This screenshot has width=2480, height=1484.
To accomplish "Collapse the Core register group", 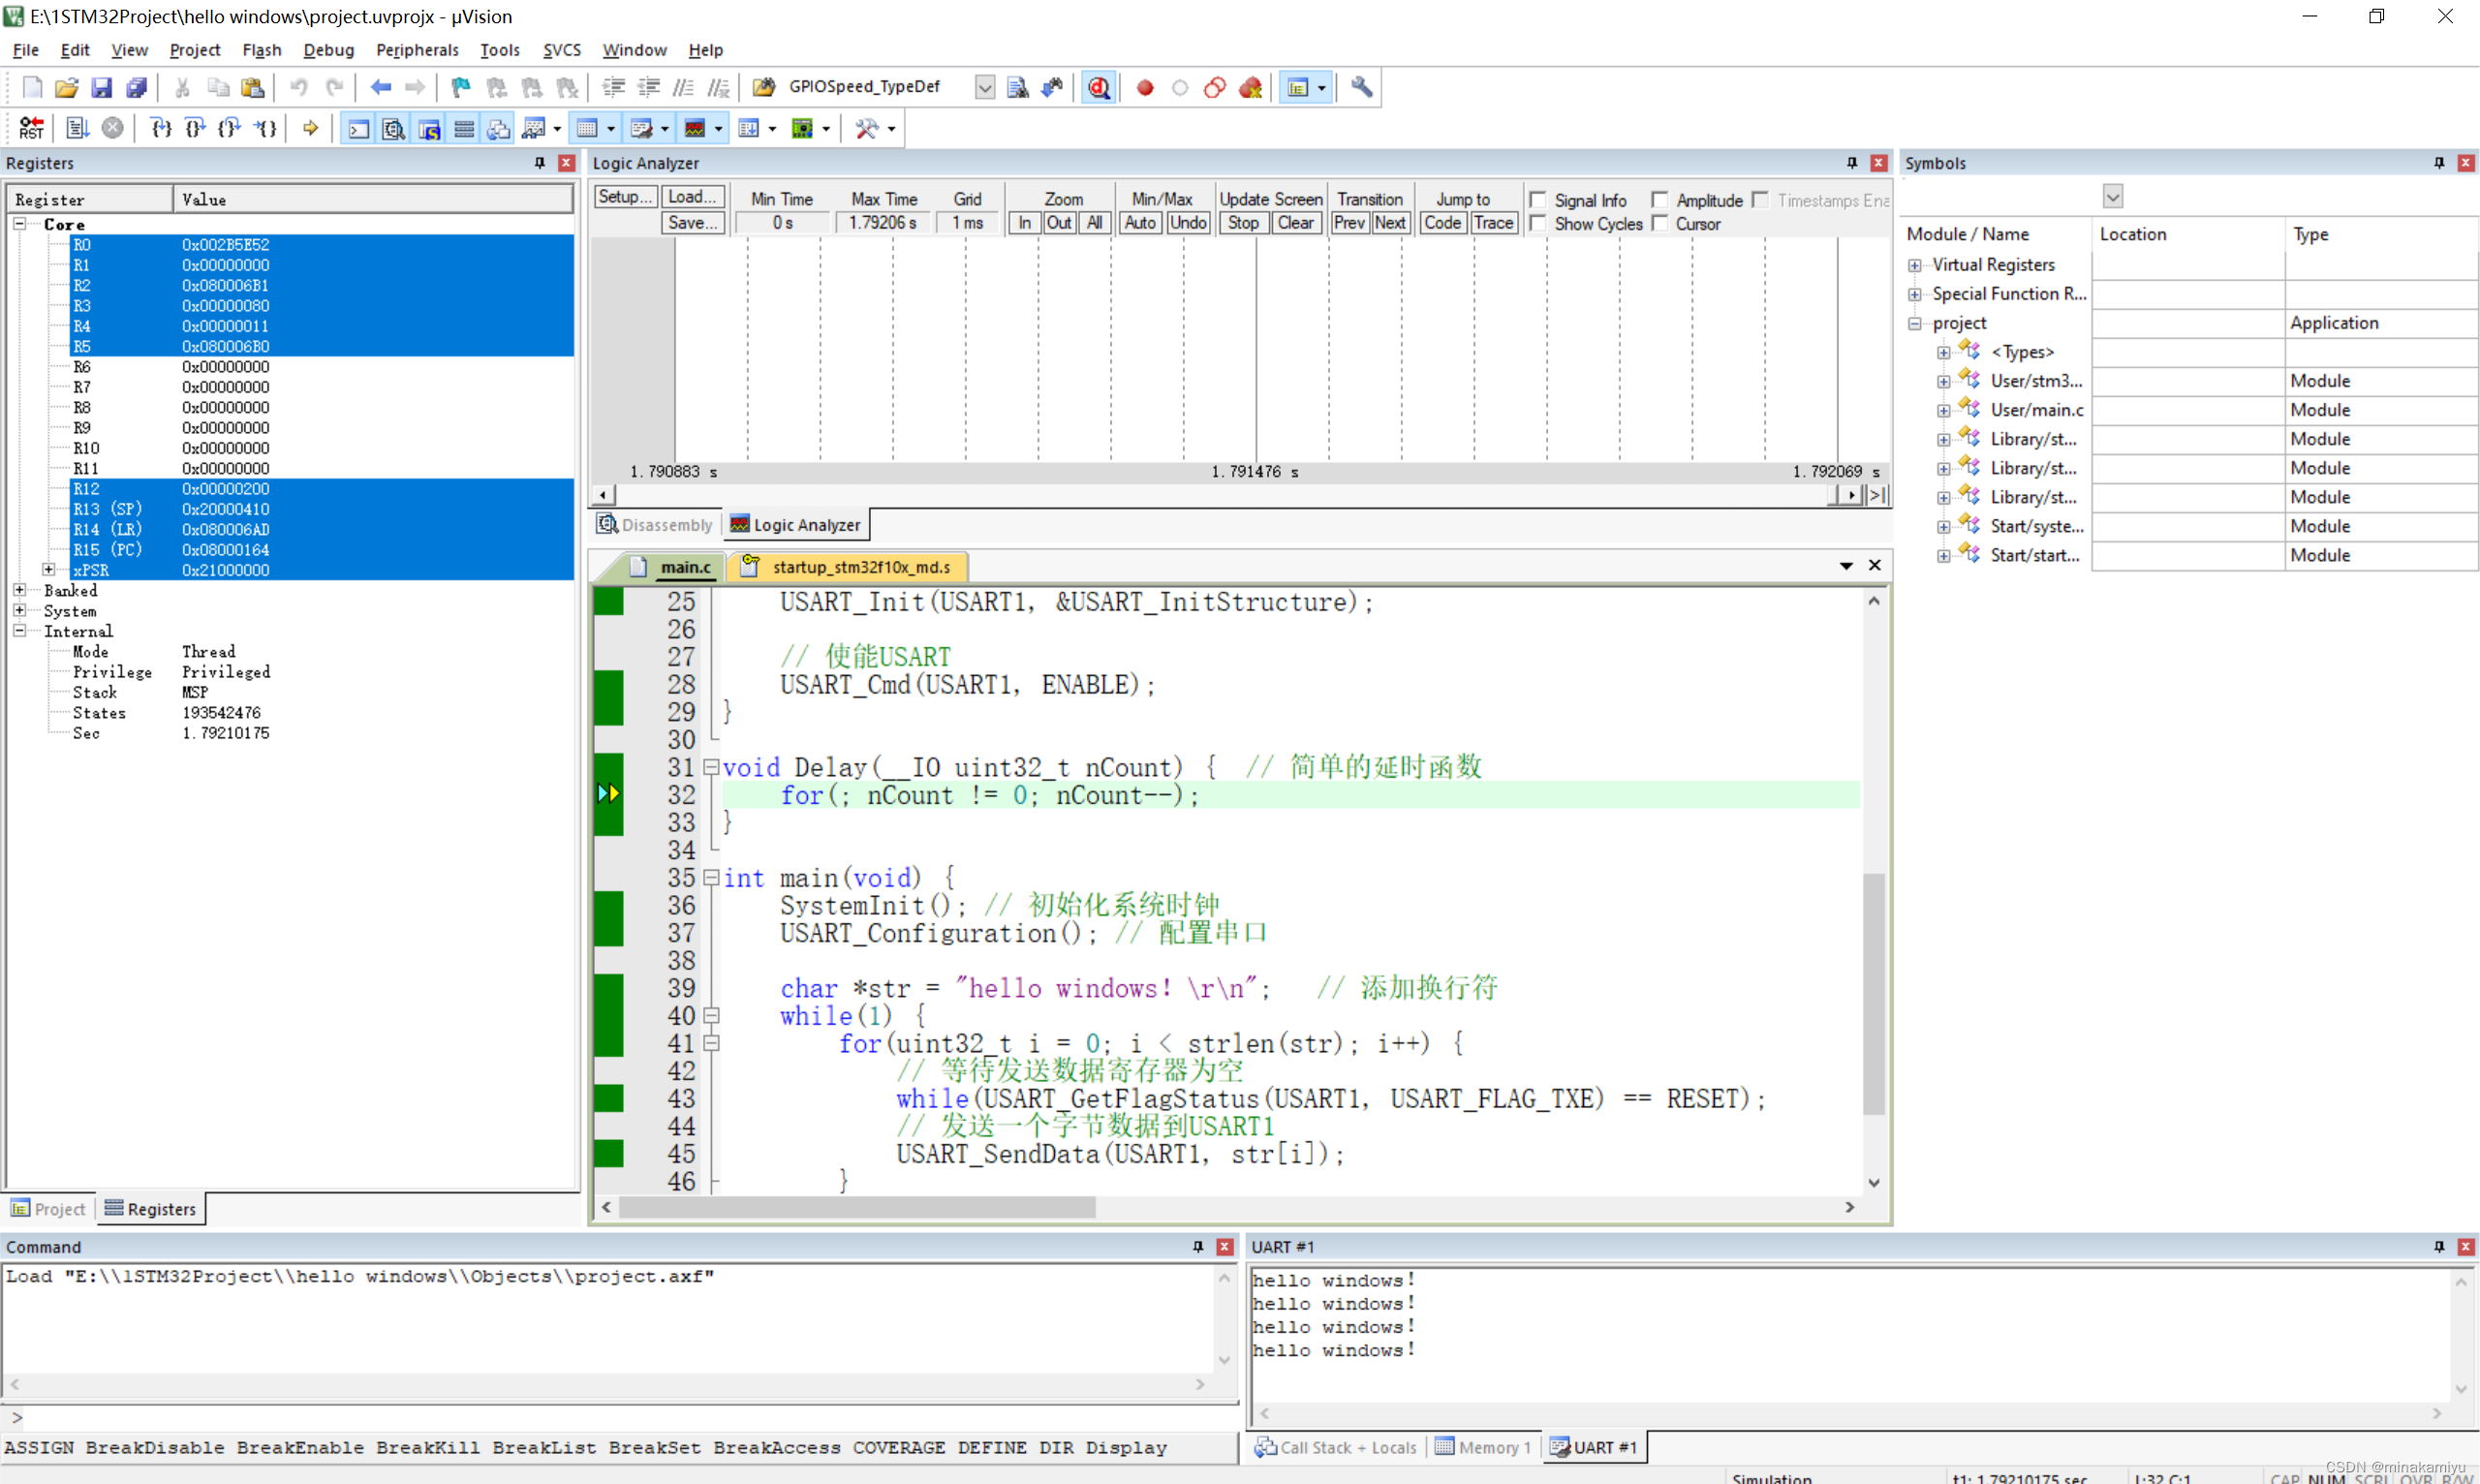I will tap(19, 224).
